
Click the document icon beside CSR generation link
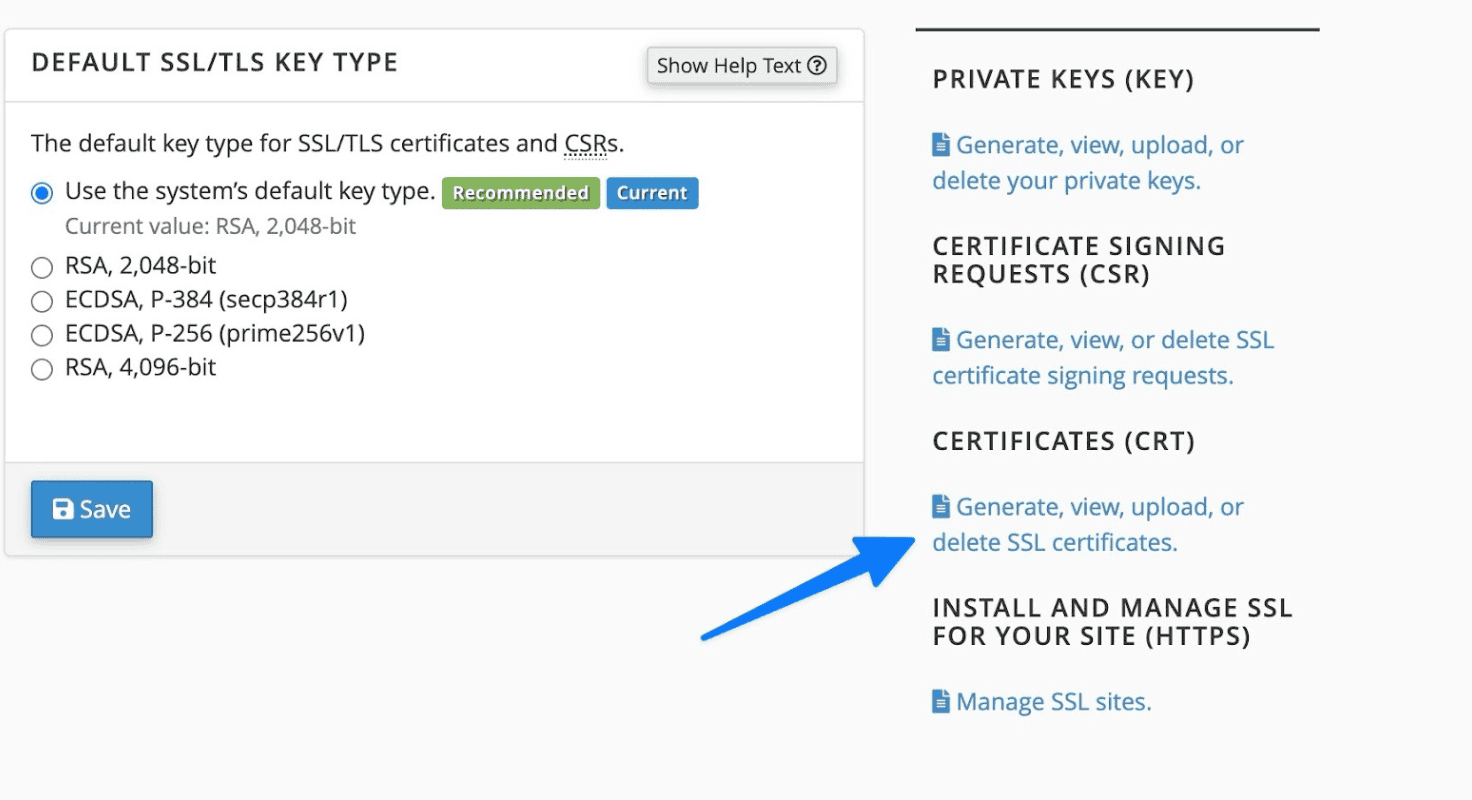pos(941,338)
